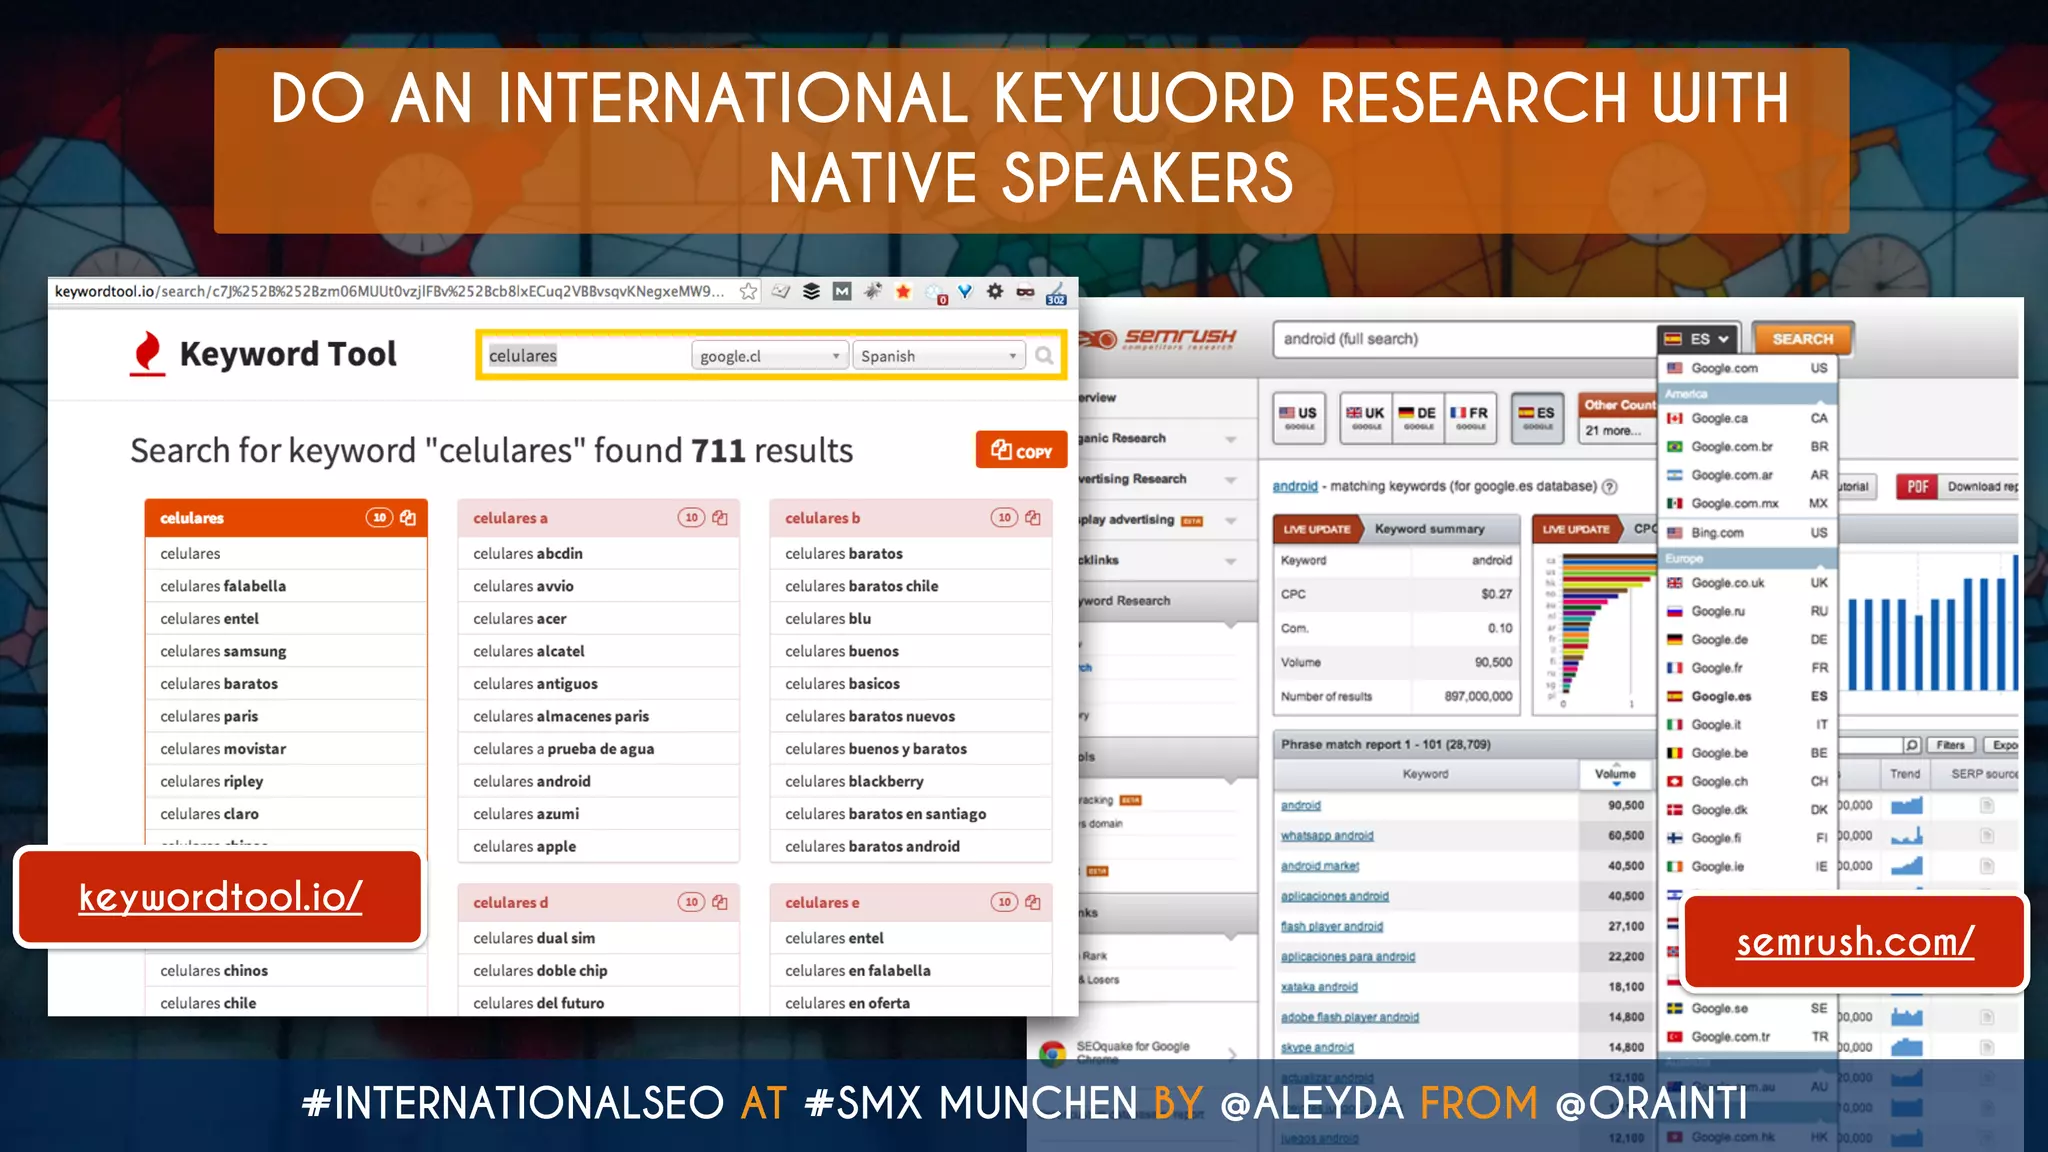Click the SEMrush logo
Image resolution: width=2048 pixels, height=1152 pixels.
(1160, 339)
